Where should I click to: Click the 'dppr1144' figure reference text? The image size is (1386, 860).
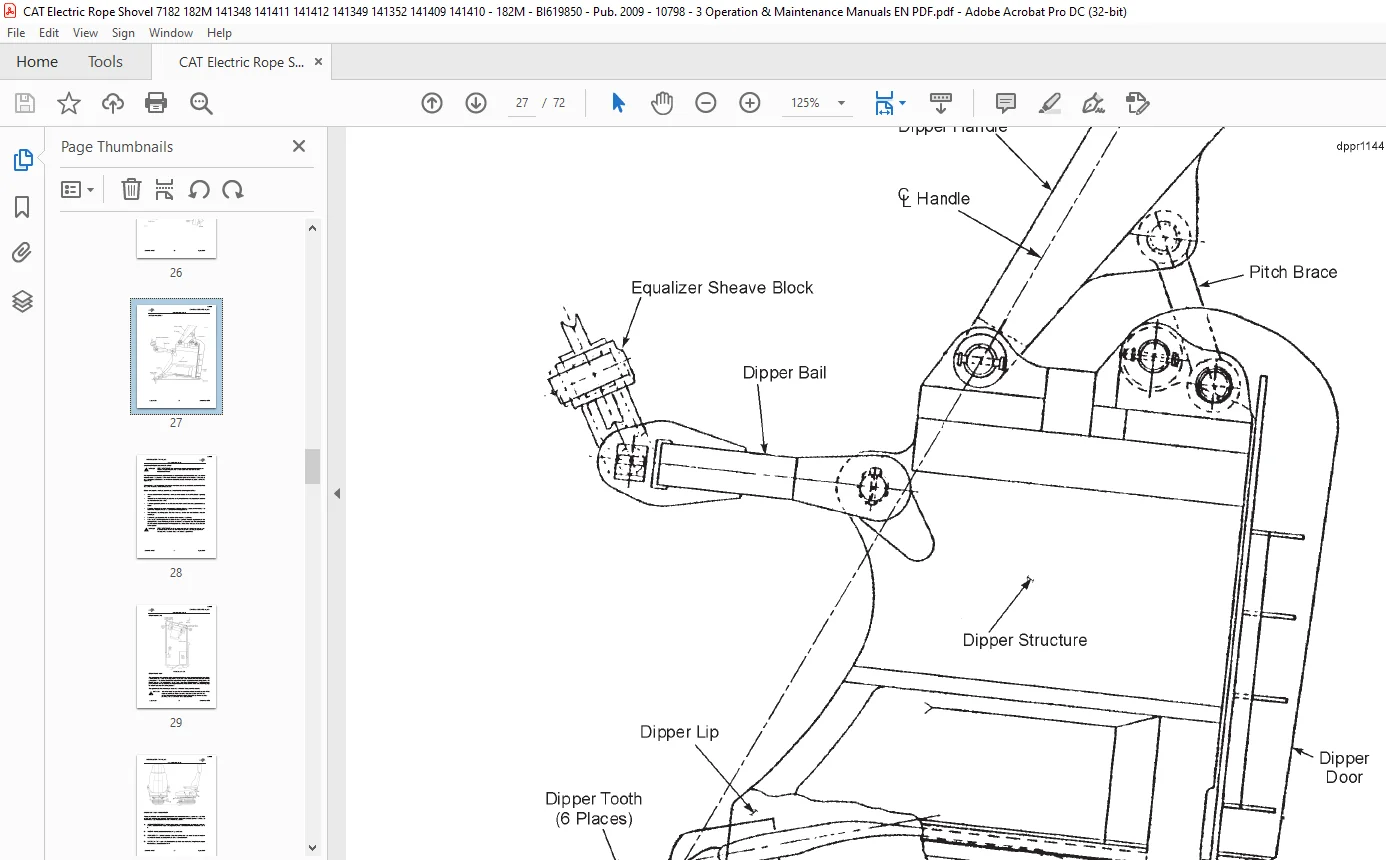[1360, 146]
